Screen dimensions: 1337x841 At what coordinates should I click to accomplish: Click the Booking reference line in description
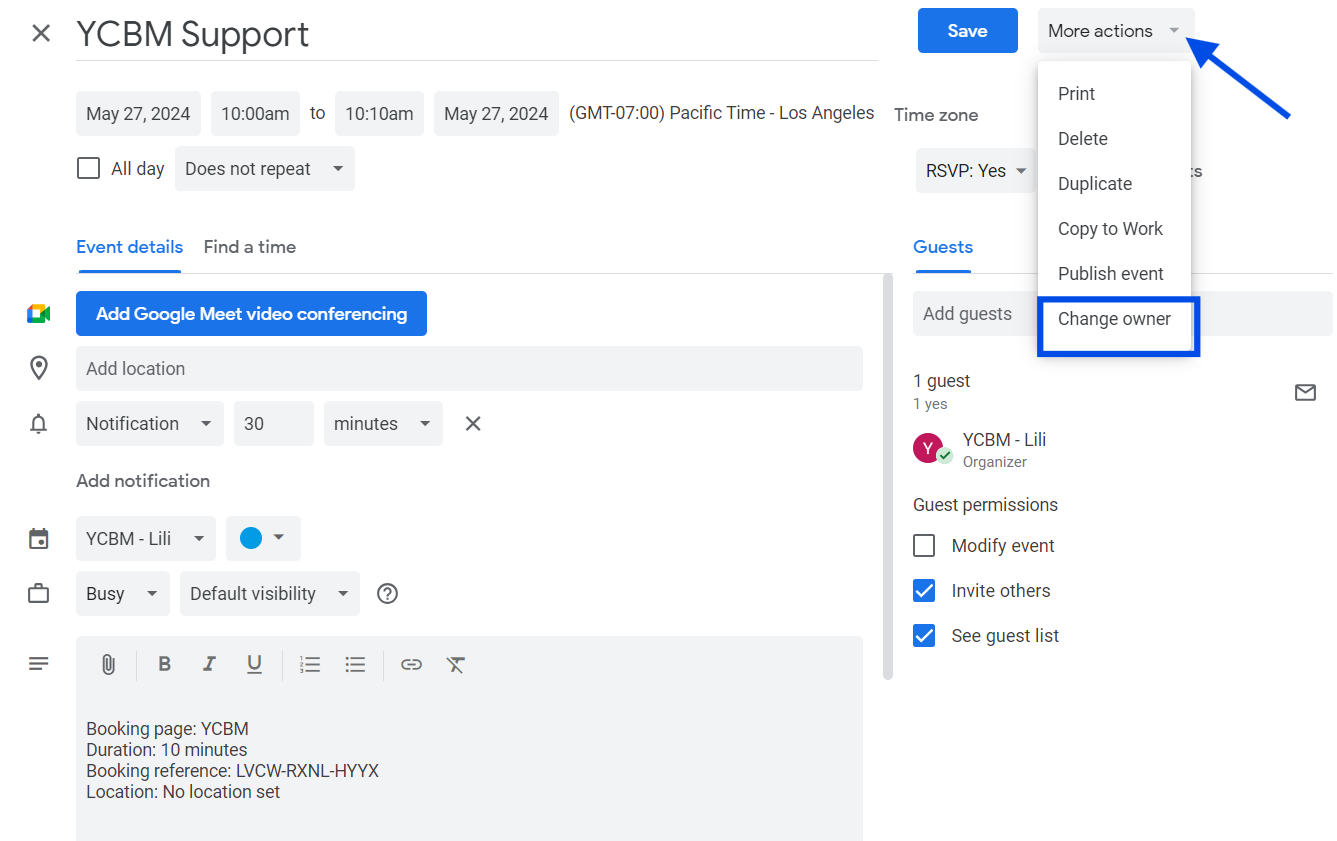point(232,771)
